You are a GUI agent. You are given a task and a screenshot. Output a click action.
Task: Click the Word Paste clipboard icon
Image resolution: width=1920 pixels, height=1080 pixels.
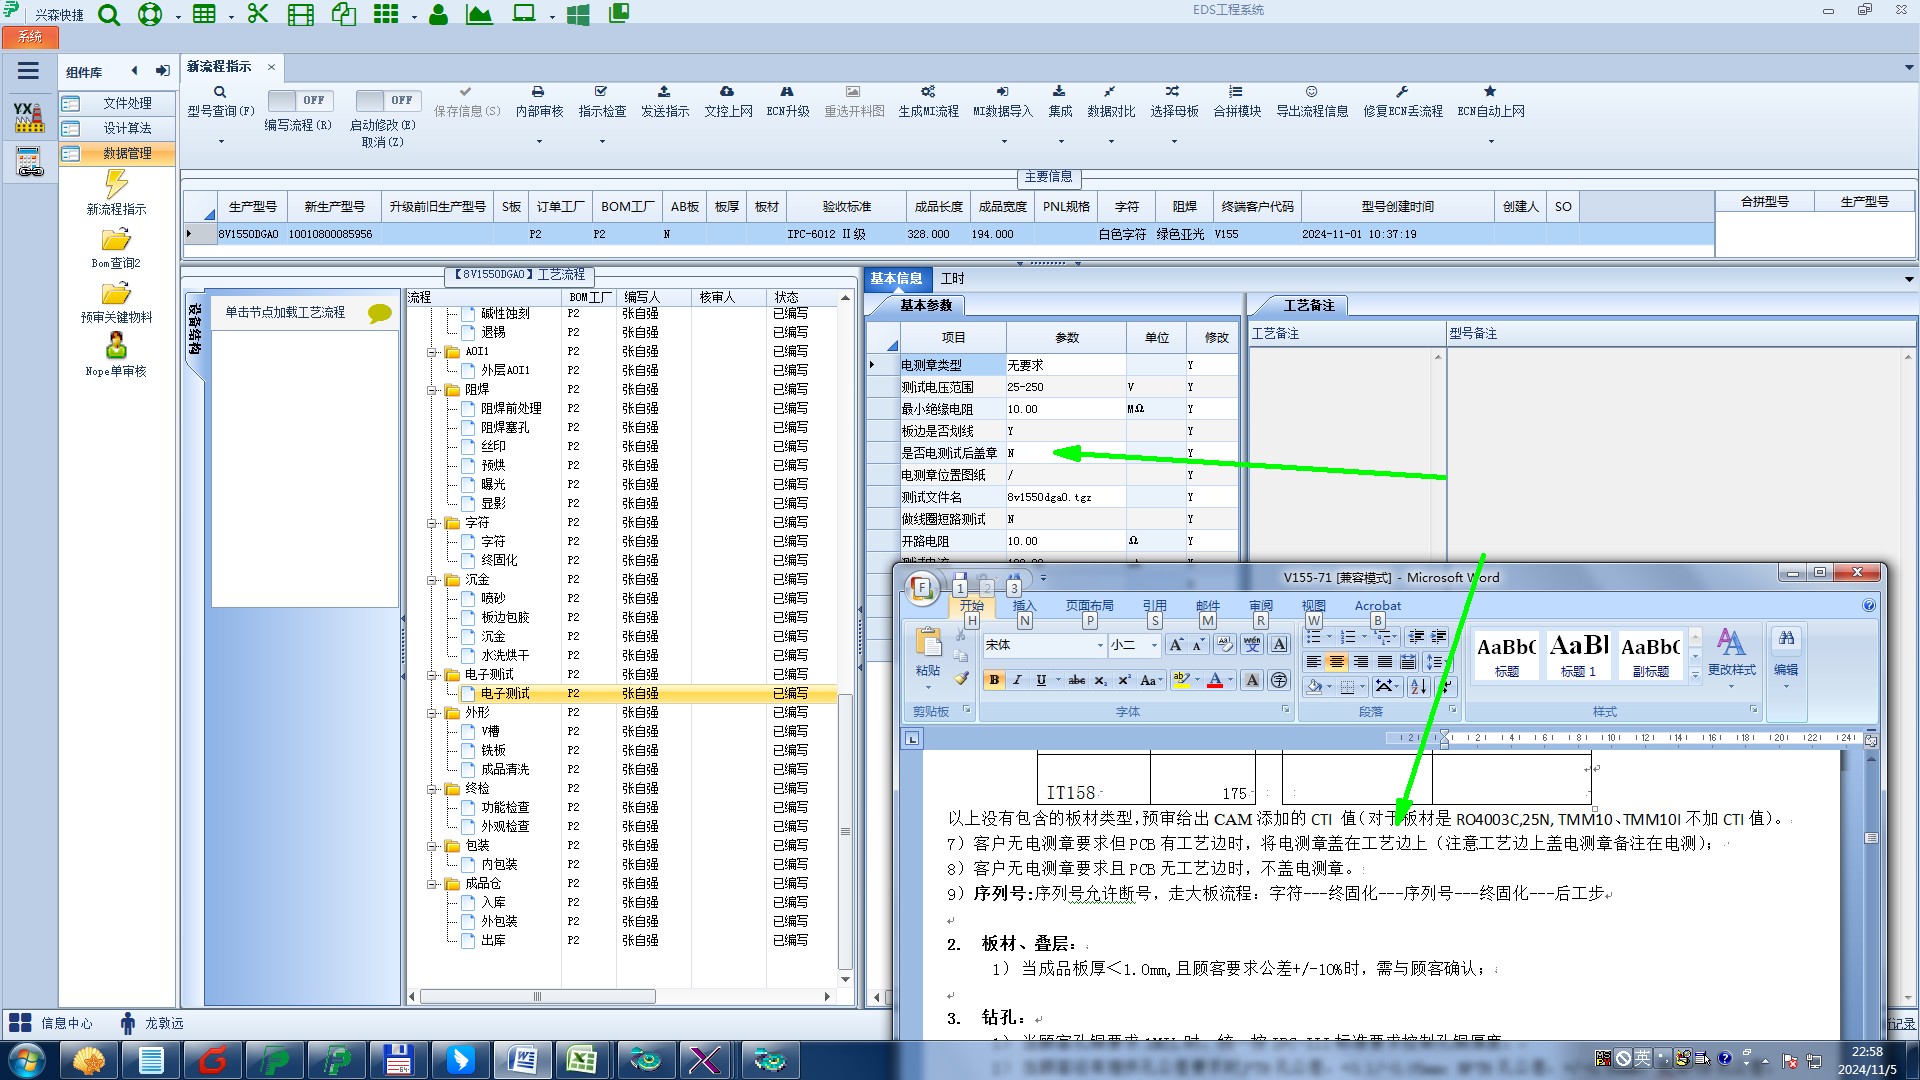click(928, 642)
